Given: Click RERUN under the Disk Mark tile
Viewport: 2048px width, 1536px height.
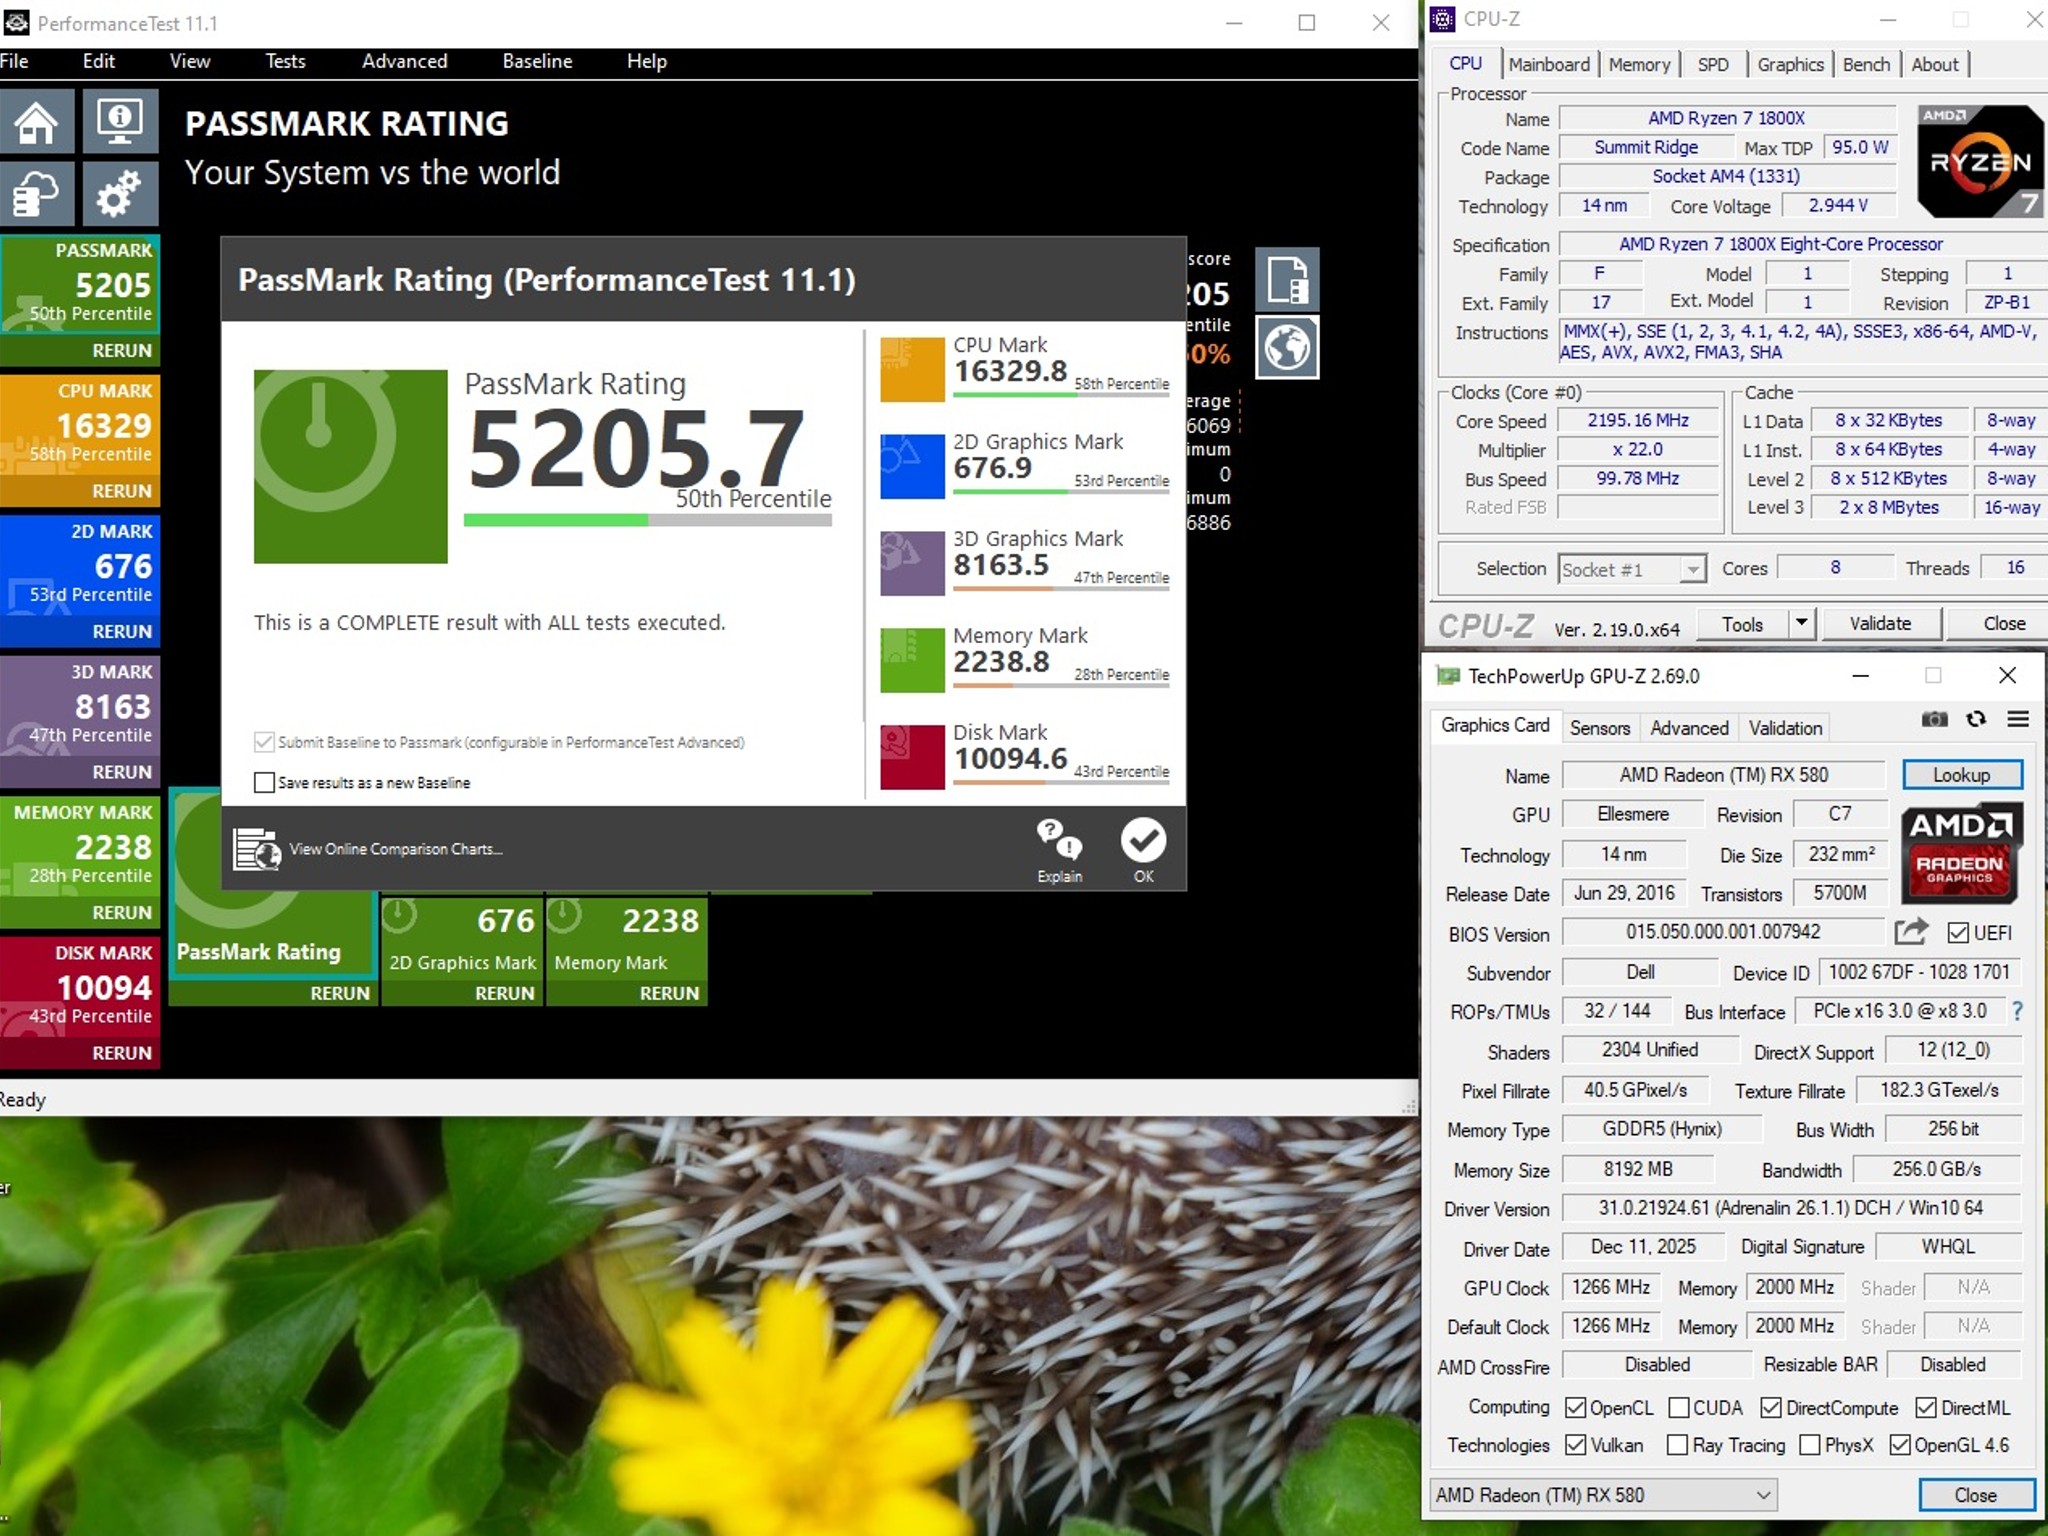Looking at the screenshot, I should (x=122, y=1053).
